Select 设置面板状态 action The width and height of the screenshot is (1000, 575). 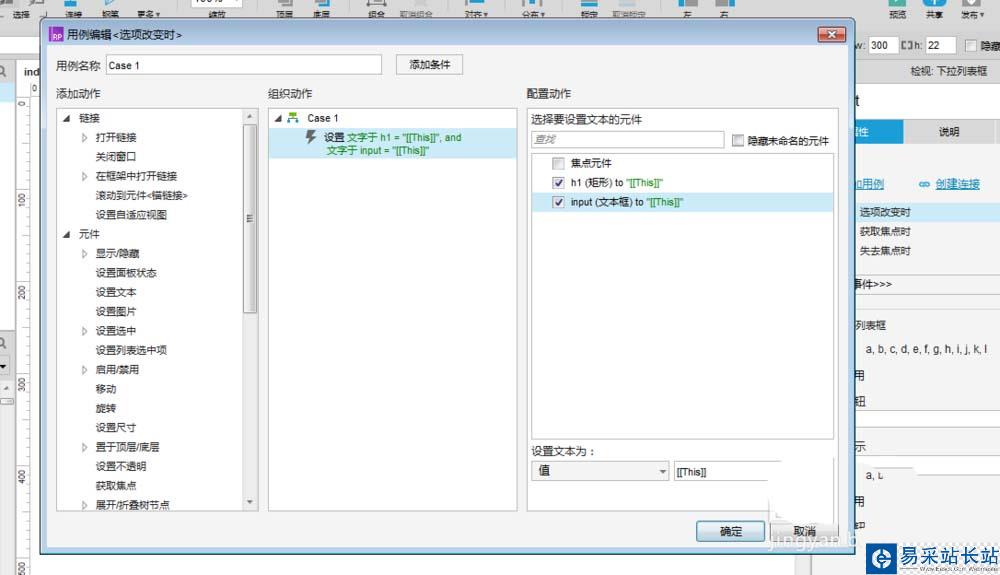point(126,273)
